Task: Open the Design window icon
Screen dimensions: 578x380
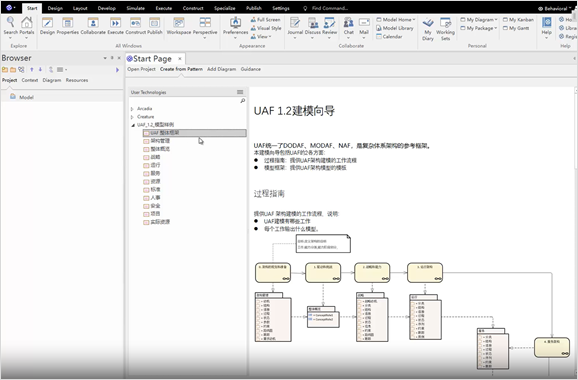Action: pos(47,22)
